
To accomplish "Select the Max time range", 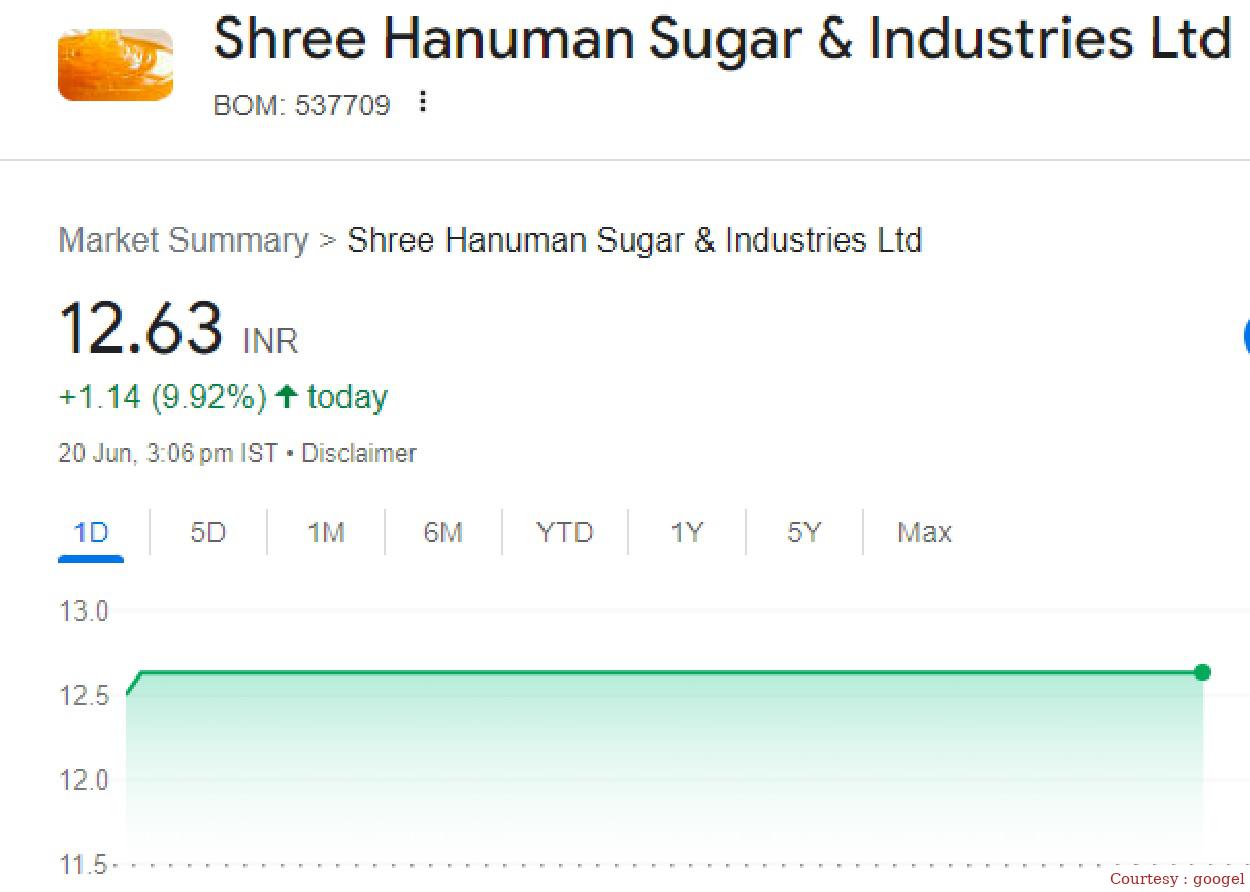I will [922, 532].
